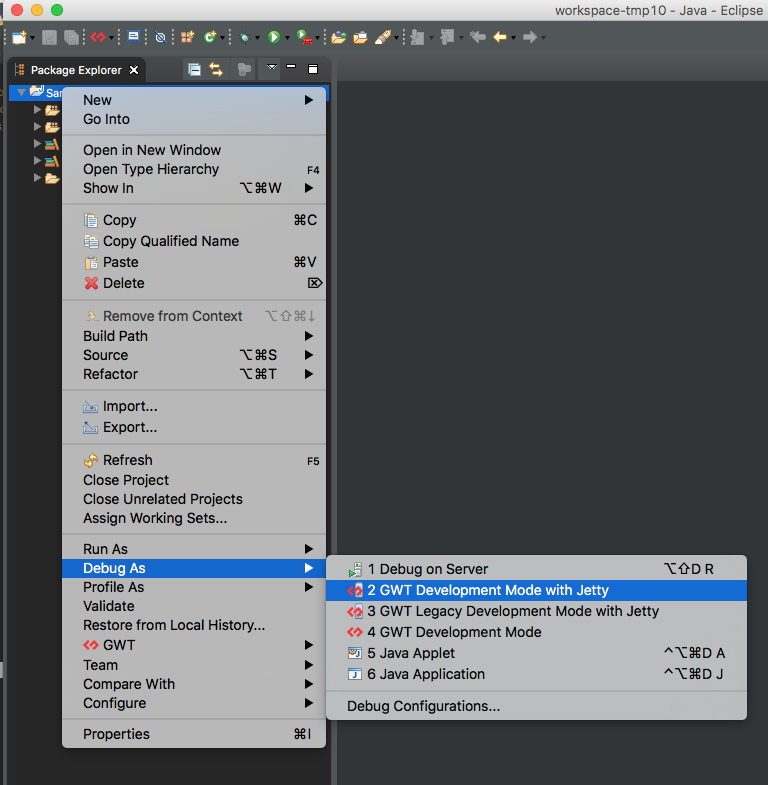This screenshot has height=785, width=768.
Task: Open the GWT submenu in context menu
Action: point(194,645)
